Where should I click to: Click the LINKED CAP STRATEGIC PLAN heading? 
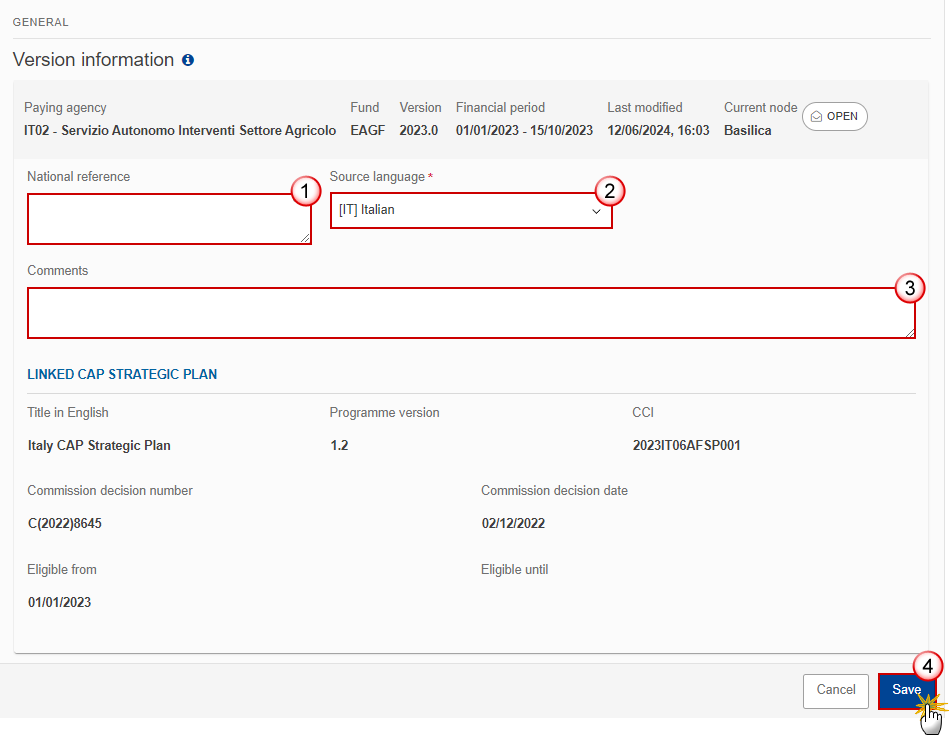(x=122, y=375)
